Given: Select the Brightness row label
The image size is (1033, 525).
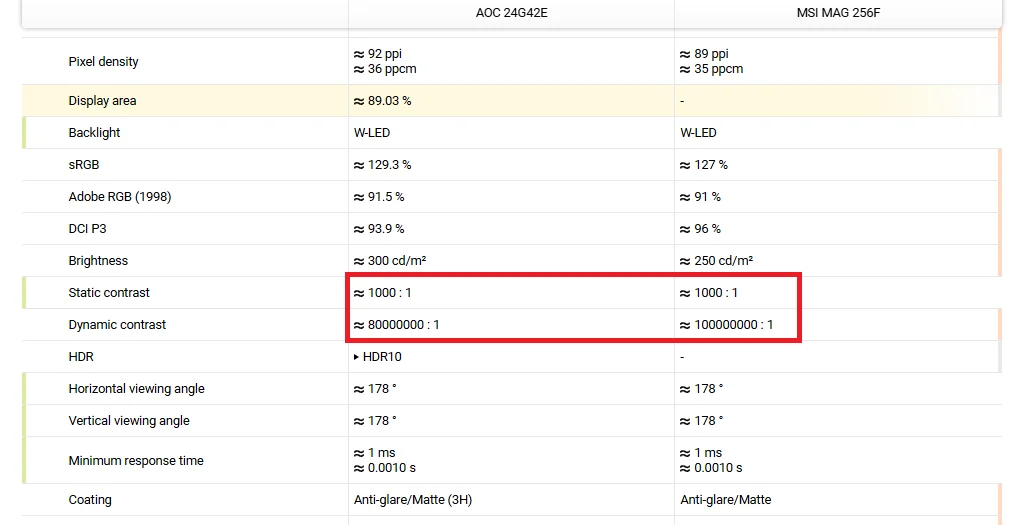Looking at the screenshot, I should click(98, 261).
